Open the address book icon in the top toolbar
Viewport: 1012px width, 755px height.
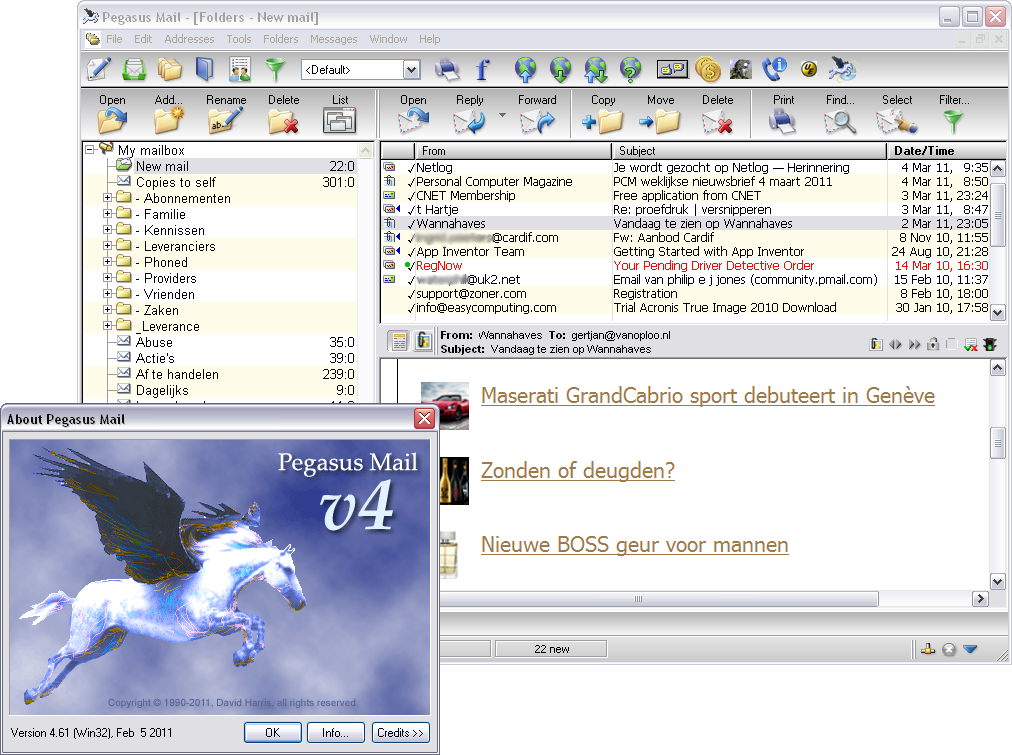[x=204, y=69]
